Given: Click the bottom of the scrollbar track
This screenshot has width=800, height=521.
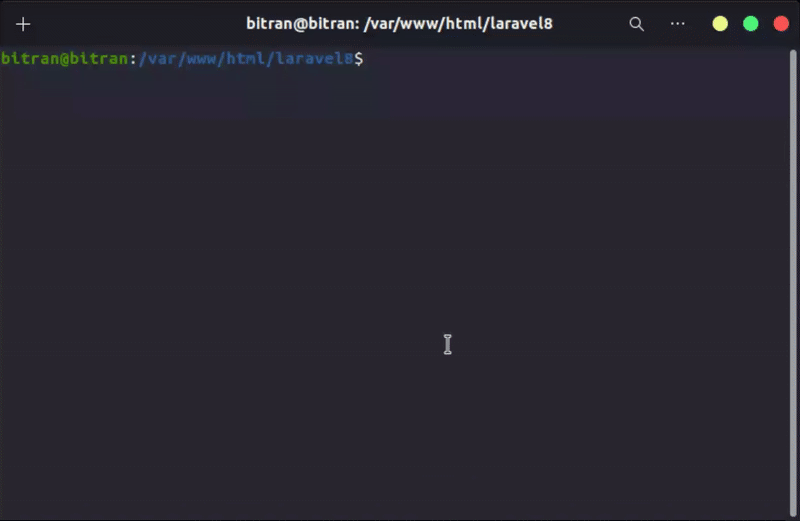Looking at the screenshot, I should [x=793, y=511].
